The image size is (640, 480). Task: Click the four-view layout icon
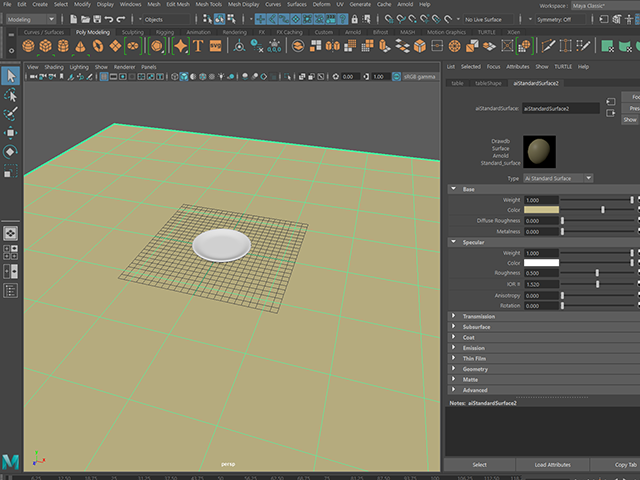pyautogui.click(x=11, y=252)
